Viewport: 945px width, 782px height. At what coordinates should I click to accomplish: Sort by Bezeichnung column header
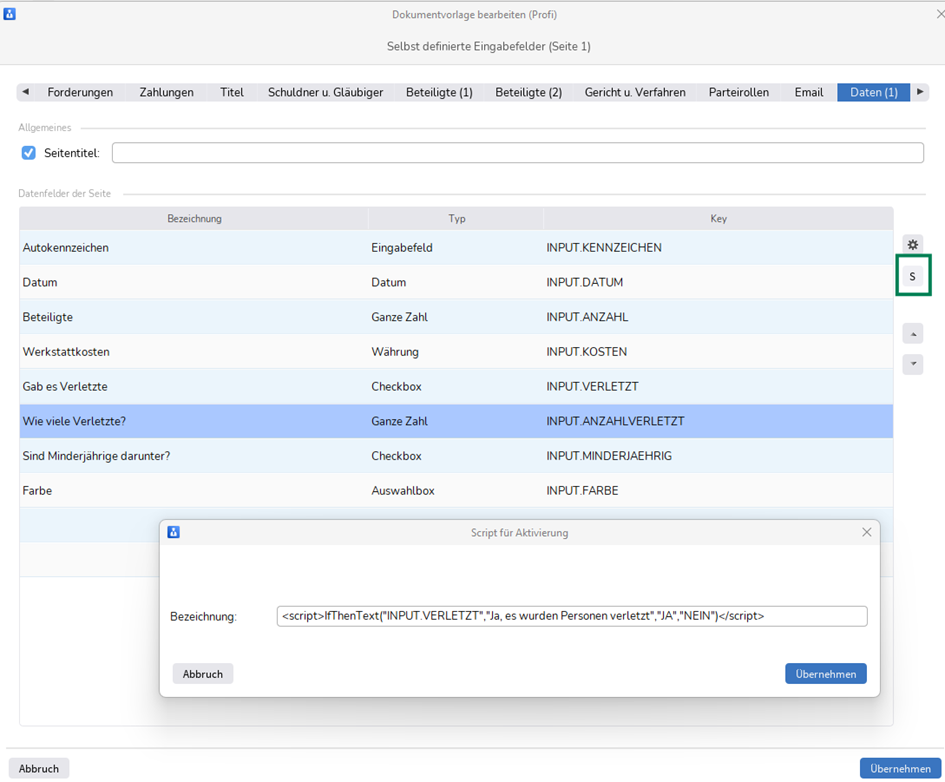point(194,218)
